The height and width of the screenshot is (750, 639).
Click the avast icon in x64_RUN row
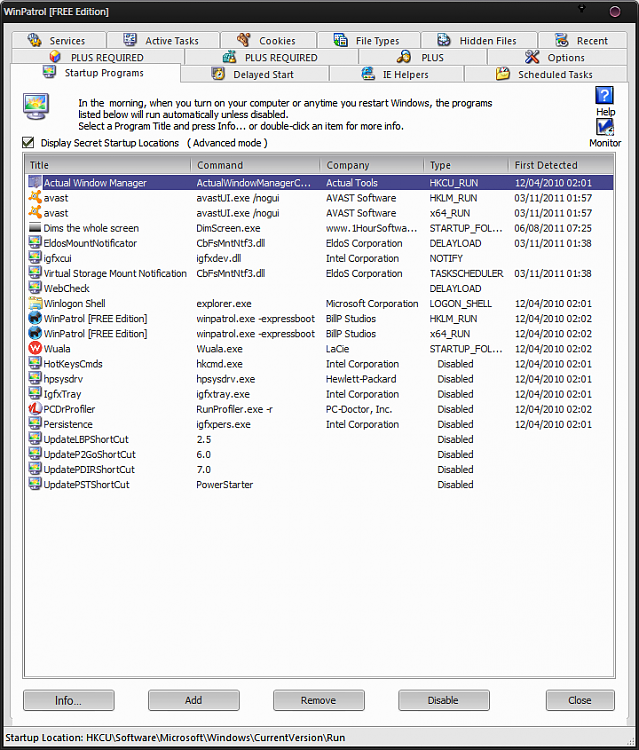tap(35, 213)
